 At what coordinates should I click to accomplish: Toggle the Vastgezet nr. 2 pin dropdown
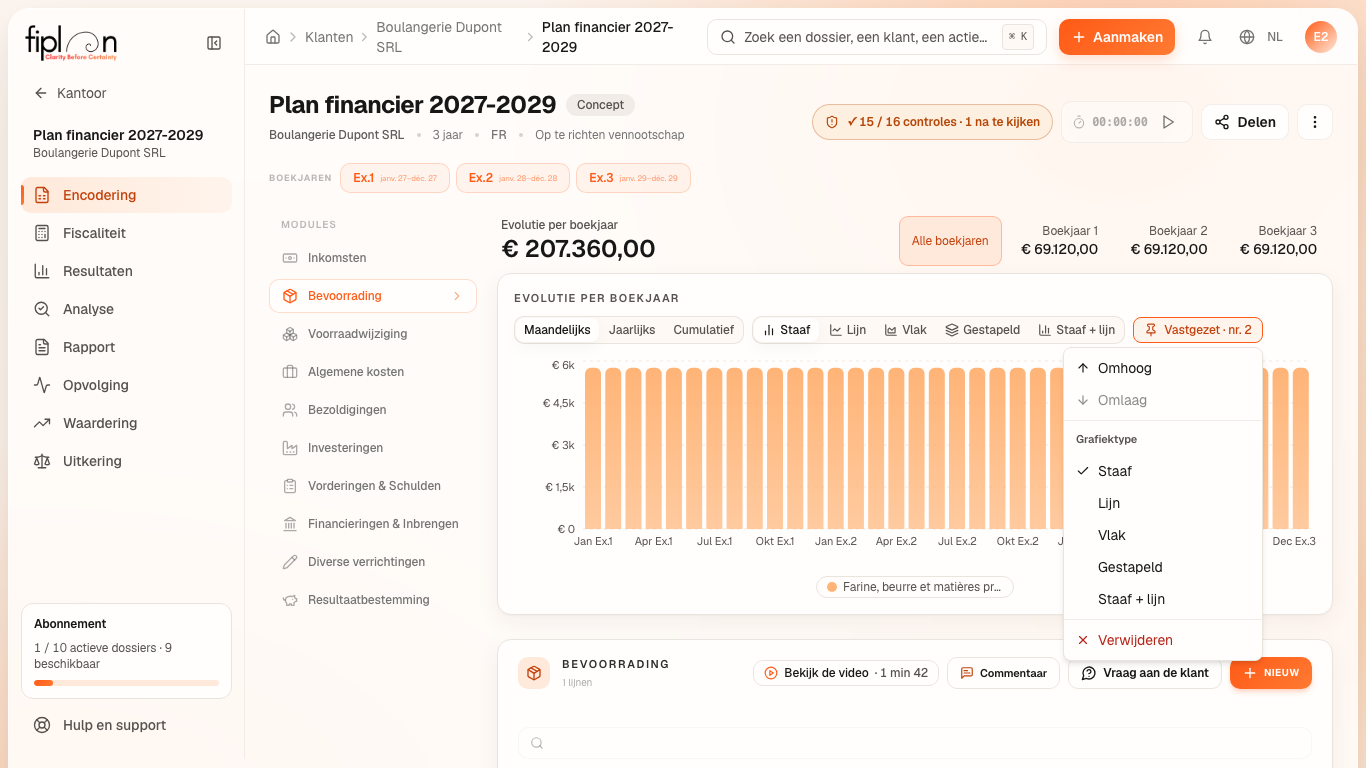(1198, 330)
